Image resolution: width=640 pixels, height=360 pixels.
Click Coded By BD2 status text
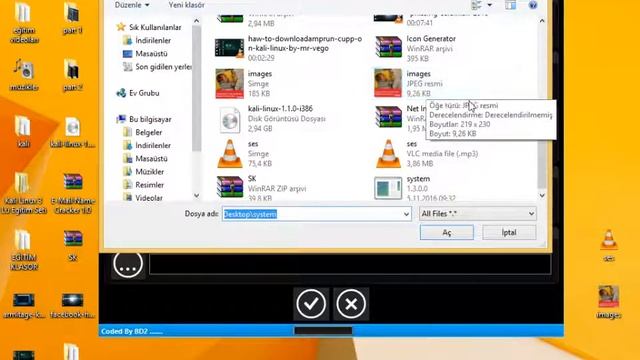131,331
